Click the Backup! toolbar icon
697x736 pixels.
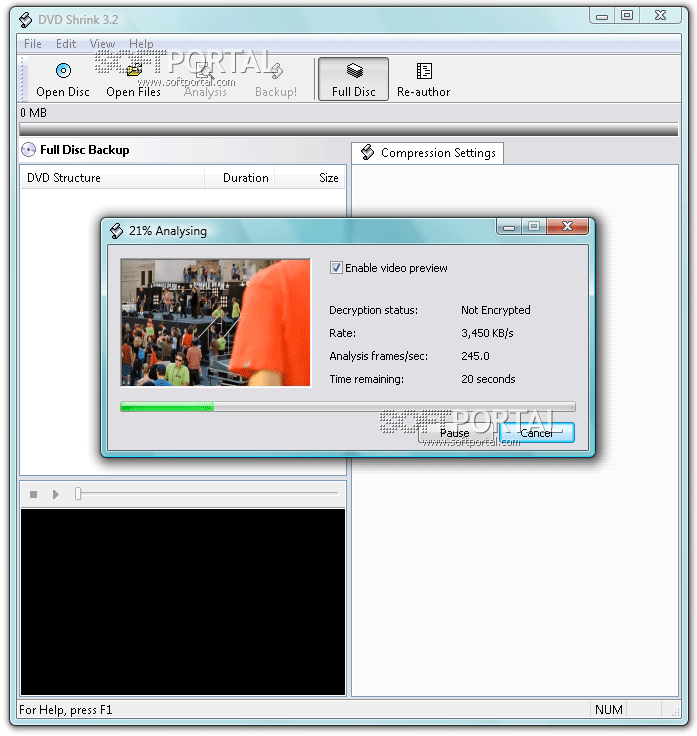pyautogui.click(x=275, y=71)
